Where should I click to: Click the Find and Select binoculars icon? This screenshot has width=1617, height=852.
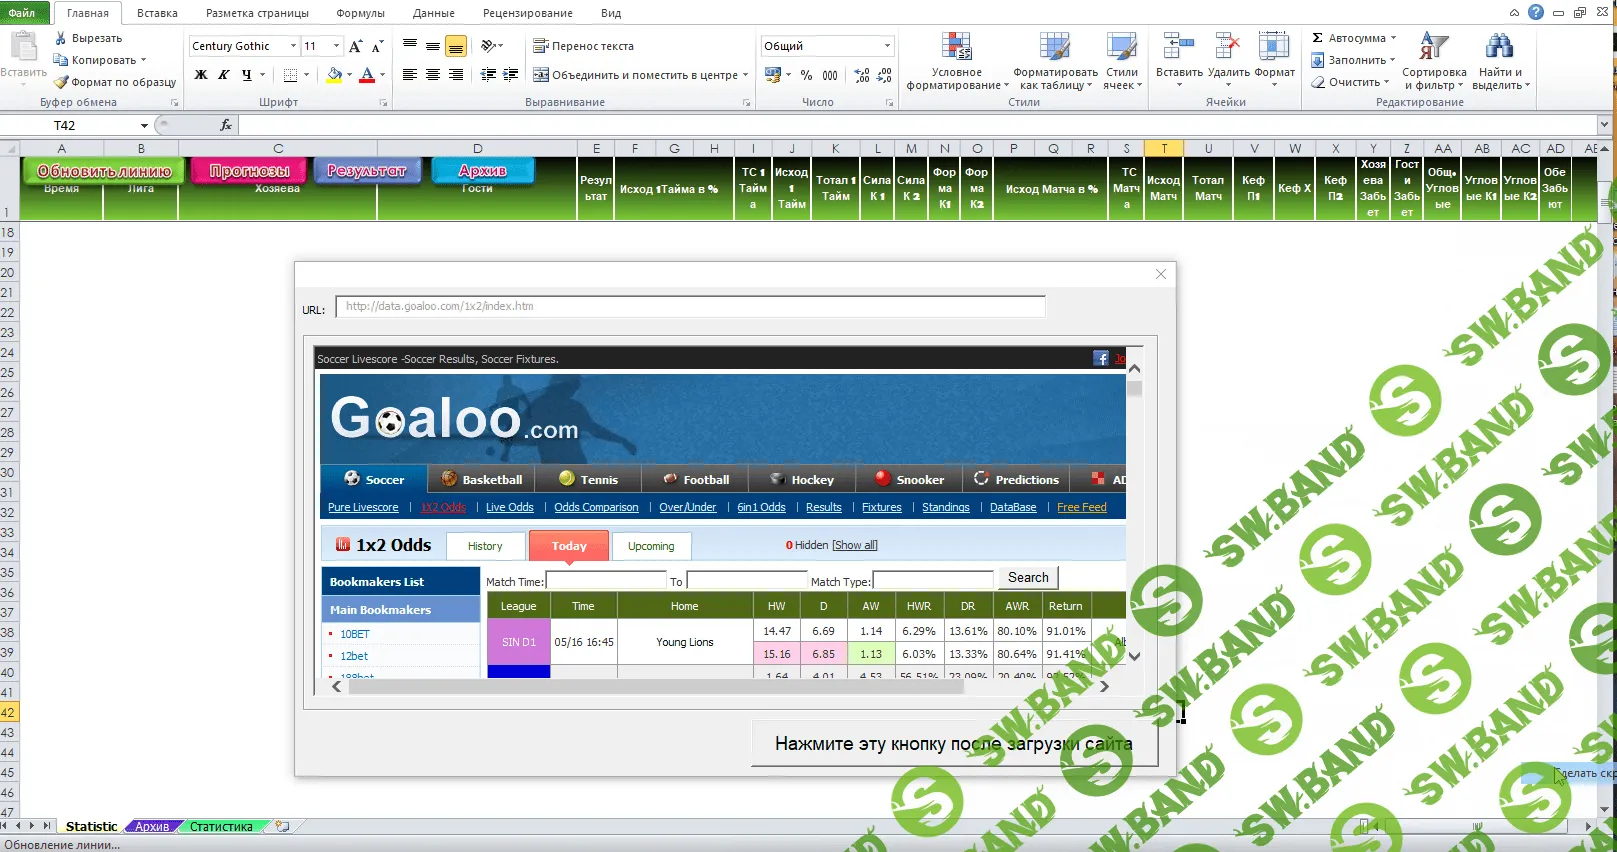coord(1498,47)
